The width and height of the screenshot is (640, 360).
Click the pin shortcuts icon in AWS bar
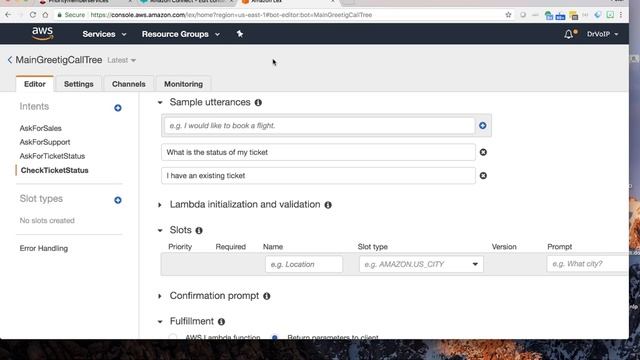pos(240,34)
